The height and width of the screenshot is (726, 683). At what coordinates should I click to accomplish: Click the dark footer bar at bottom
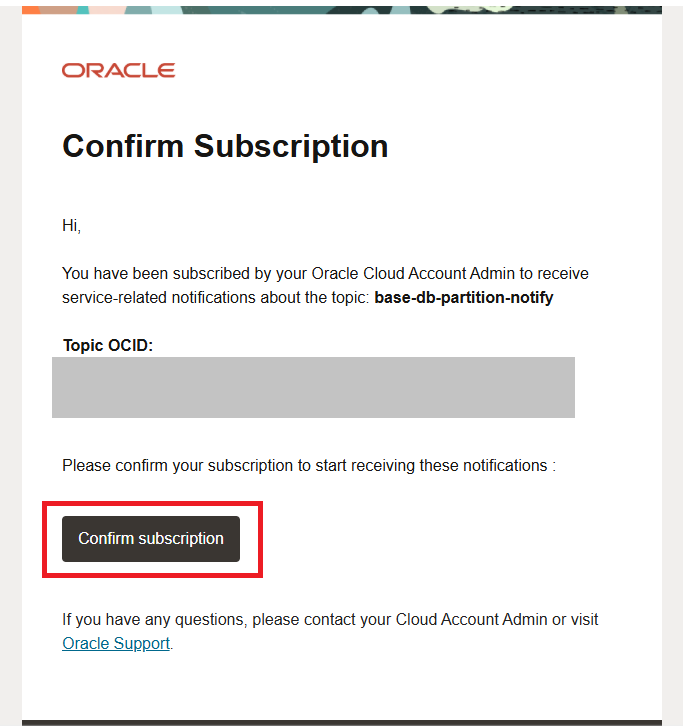coord(340,722)
